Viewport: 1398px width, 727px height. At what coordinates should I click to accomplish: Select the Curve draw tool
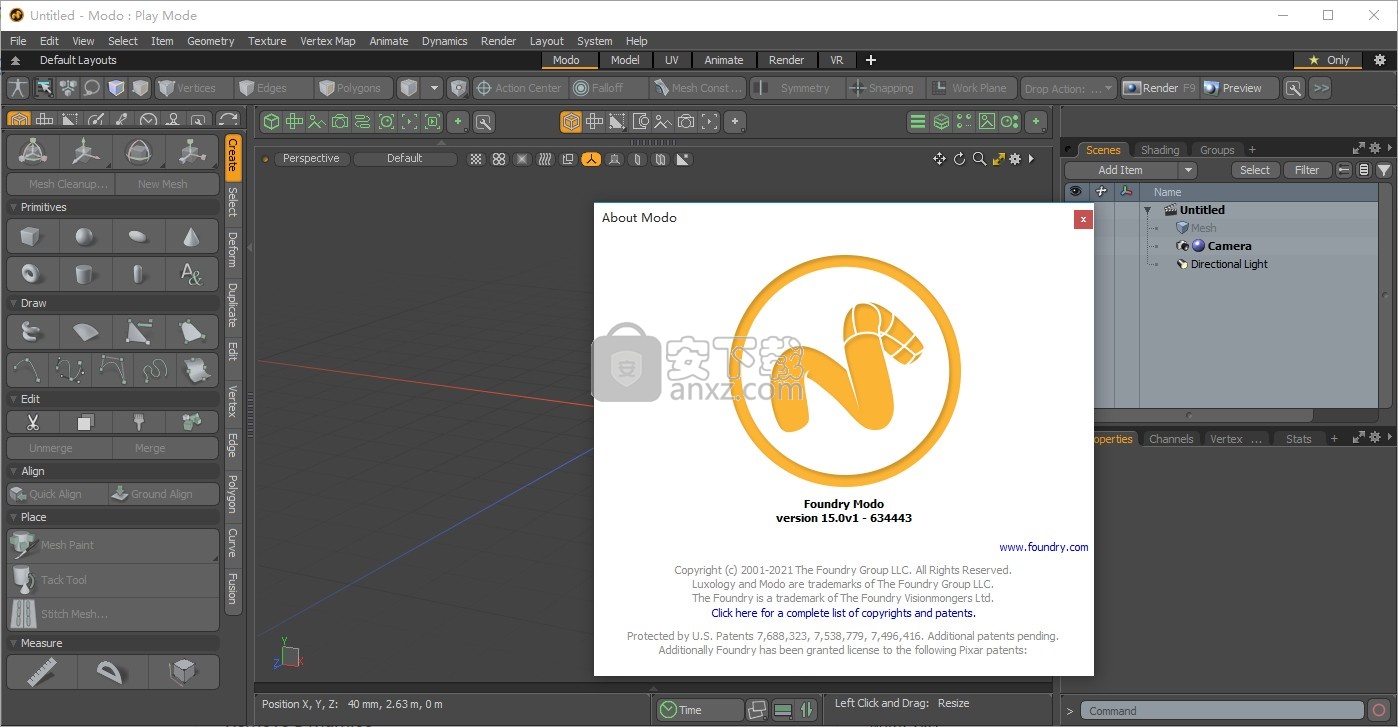[27, 369]
